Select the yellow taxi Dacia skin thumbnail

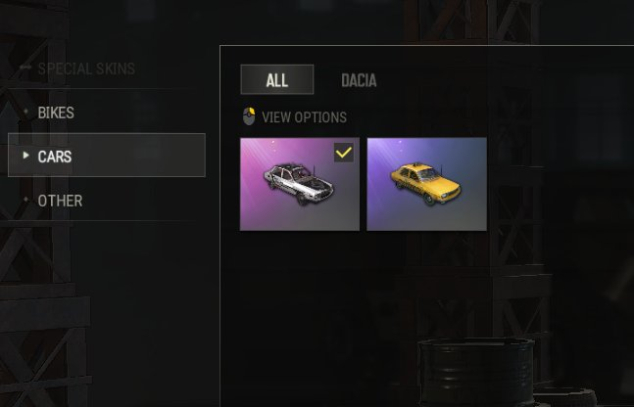(427, 184)
